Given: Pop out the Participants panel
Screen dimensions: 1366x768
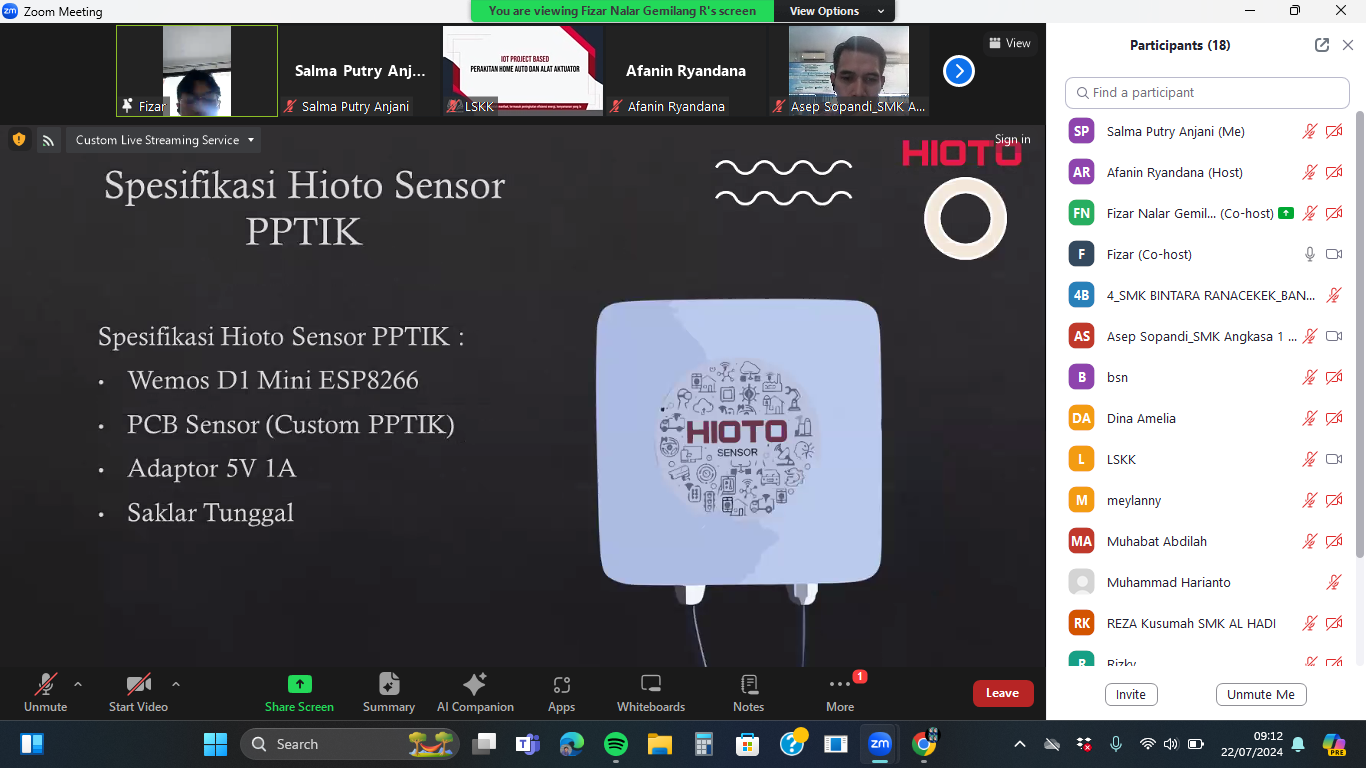Looking at the screenshot, I should (x=1322, y=45).
